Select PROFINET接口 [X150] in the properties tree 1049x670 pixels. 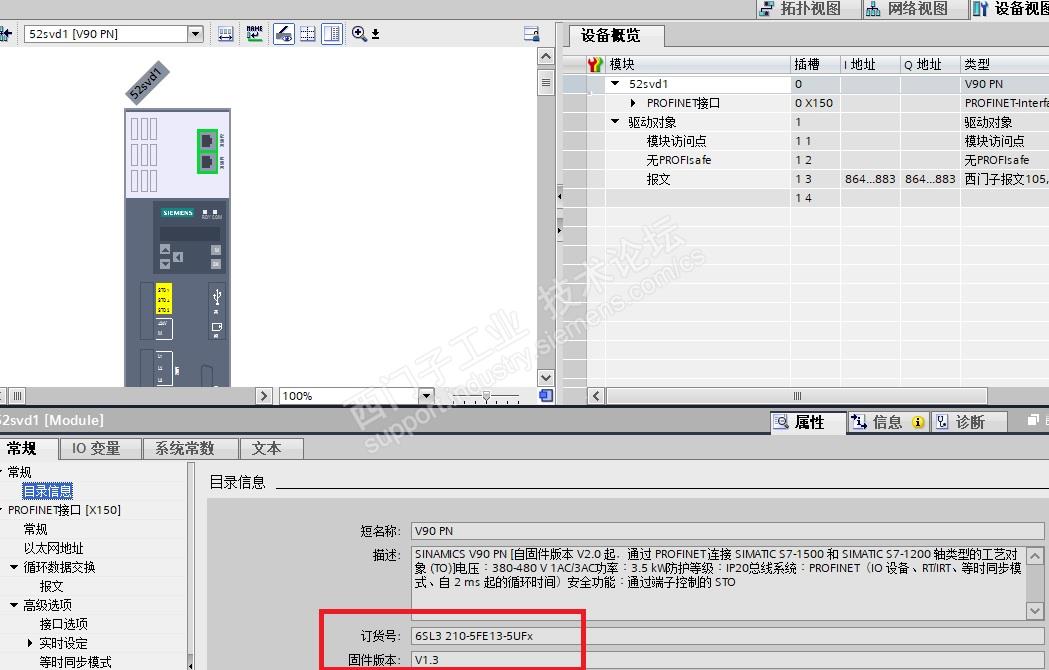coord(64,510)
